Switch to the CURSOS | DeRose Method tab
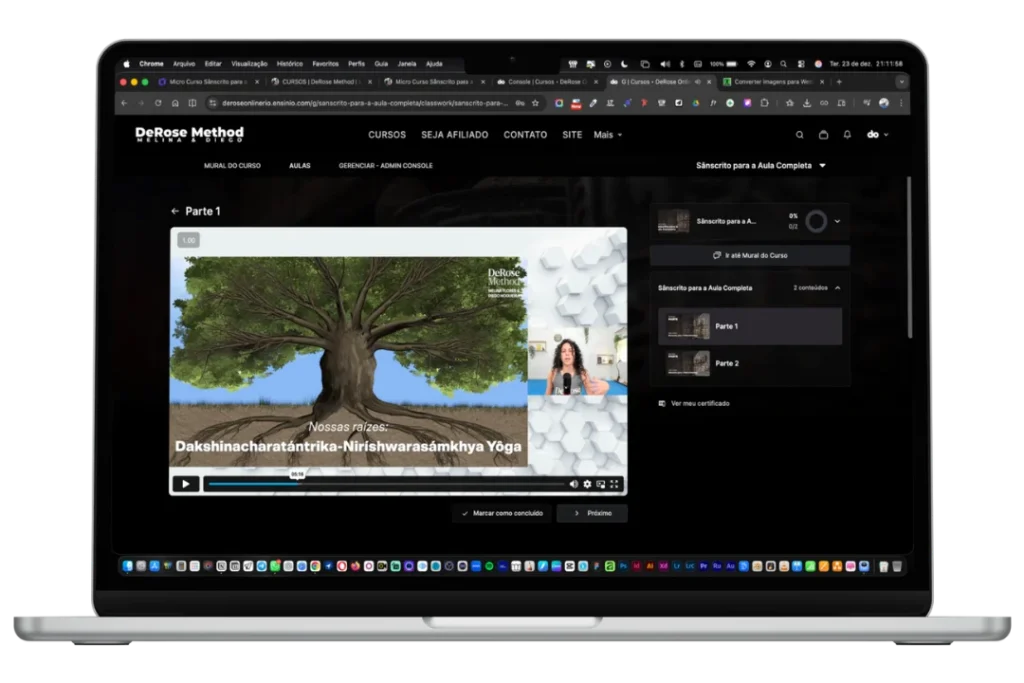 321,82
